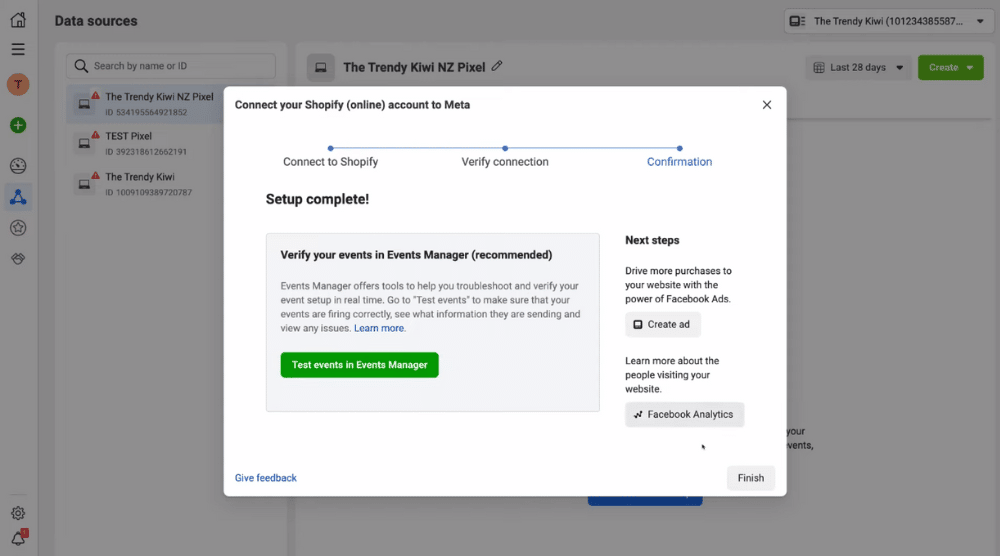Open the Overview gauge icon in the sidebar
This screenshot has height=556, width=1000.
click(x=18, y=166)
